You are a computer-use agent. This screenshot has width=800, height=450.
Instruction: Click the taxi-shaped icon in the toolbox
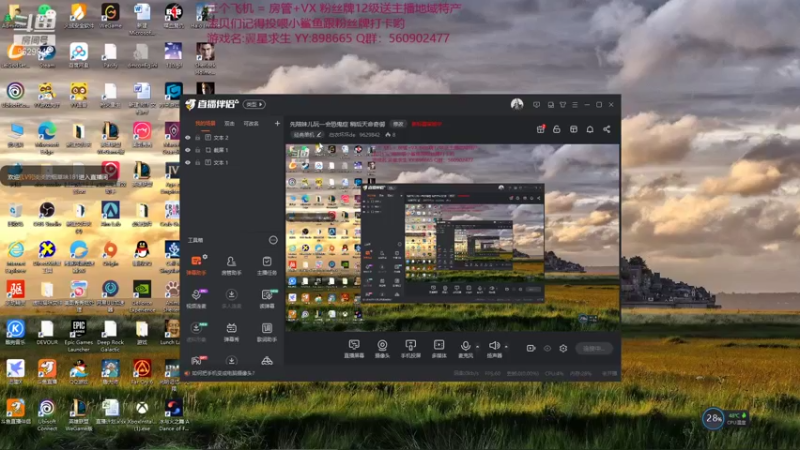tap(266, 361)
